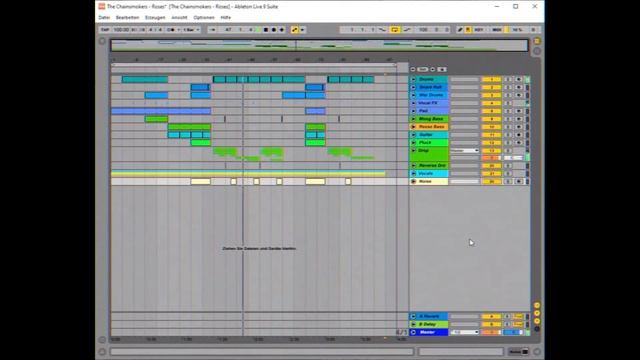Arm the War Drums track for recording
The image size is (640, 360).
(x=519, y=95)
